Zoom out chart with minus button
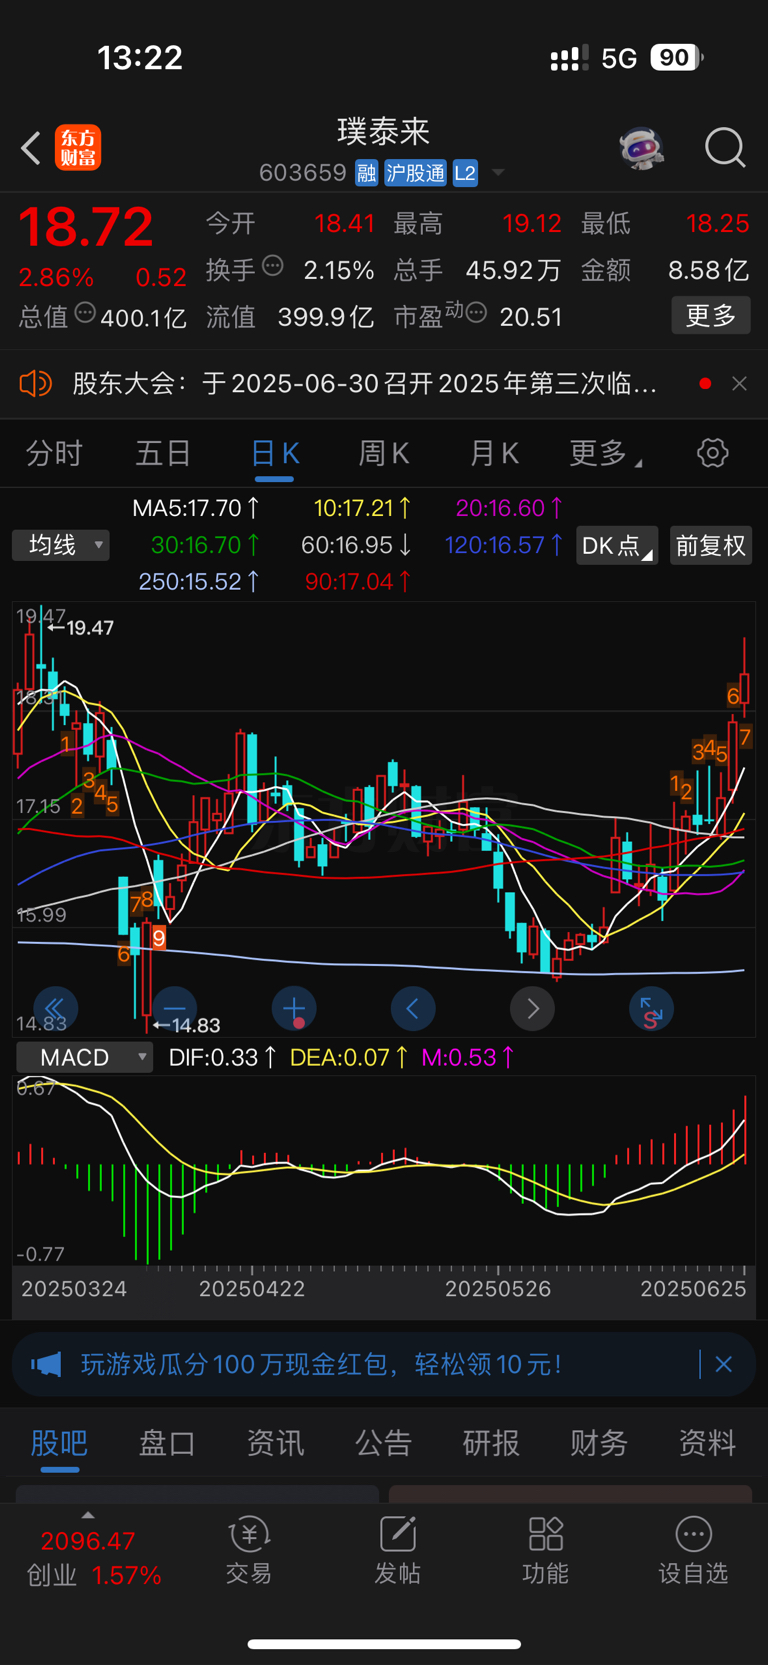This screenshot has height=1665, width=769. point(174,1008)
